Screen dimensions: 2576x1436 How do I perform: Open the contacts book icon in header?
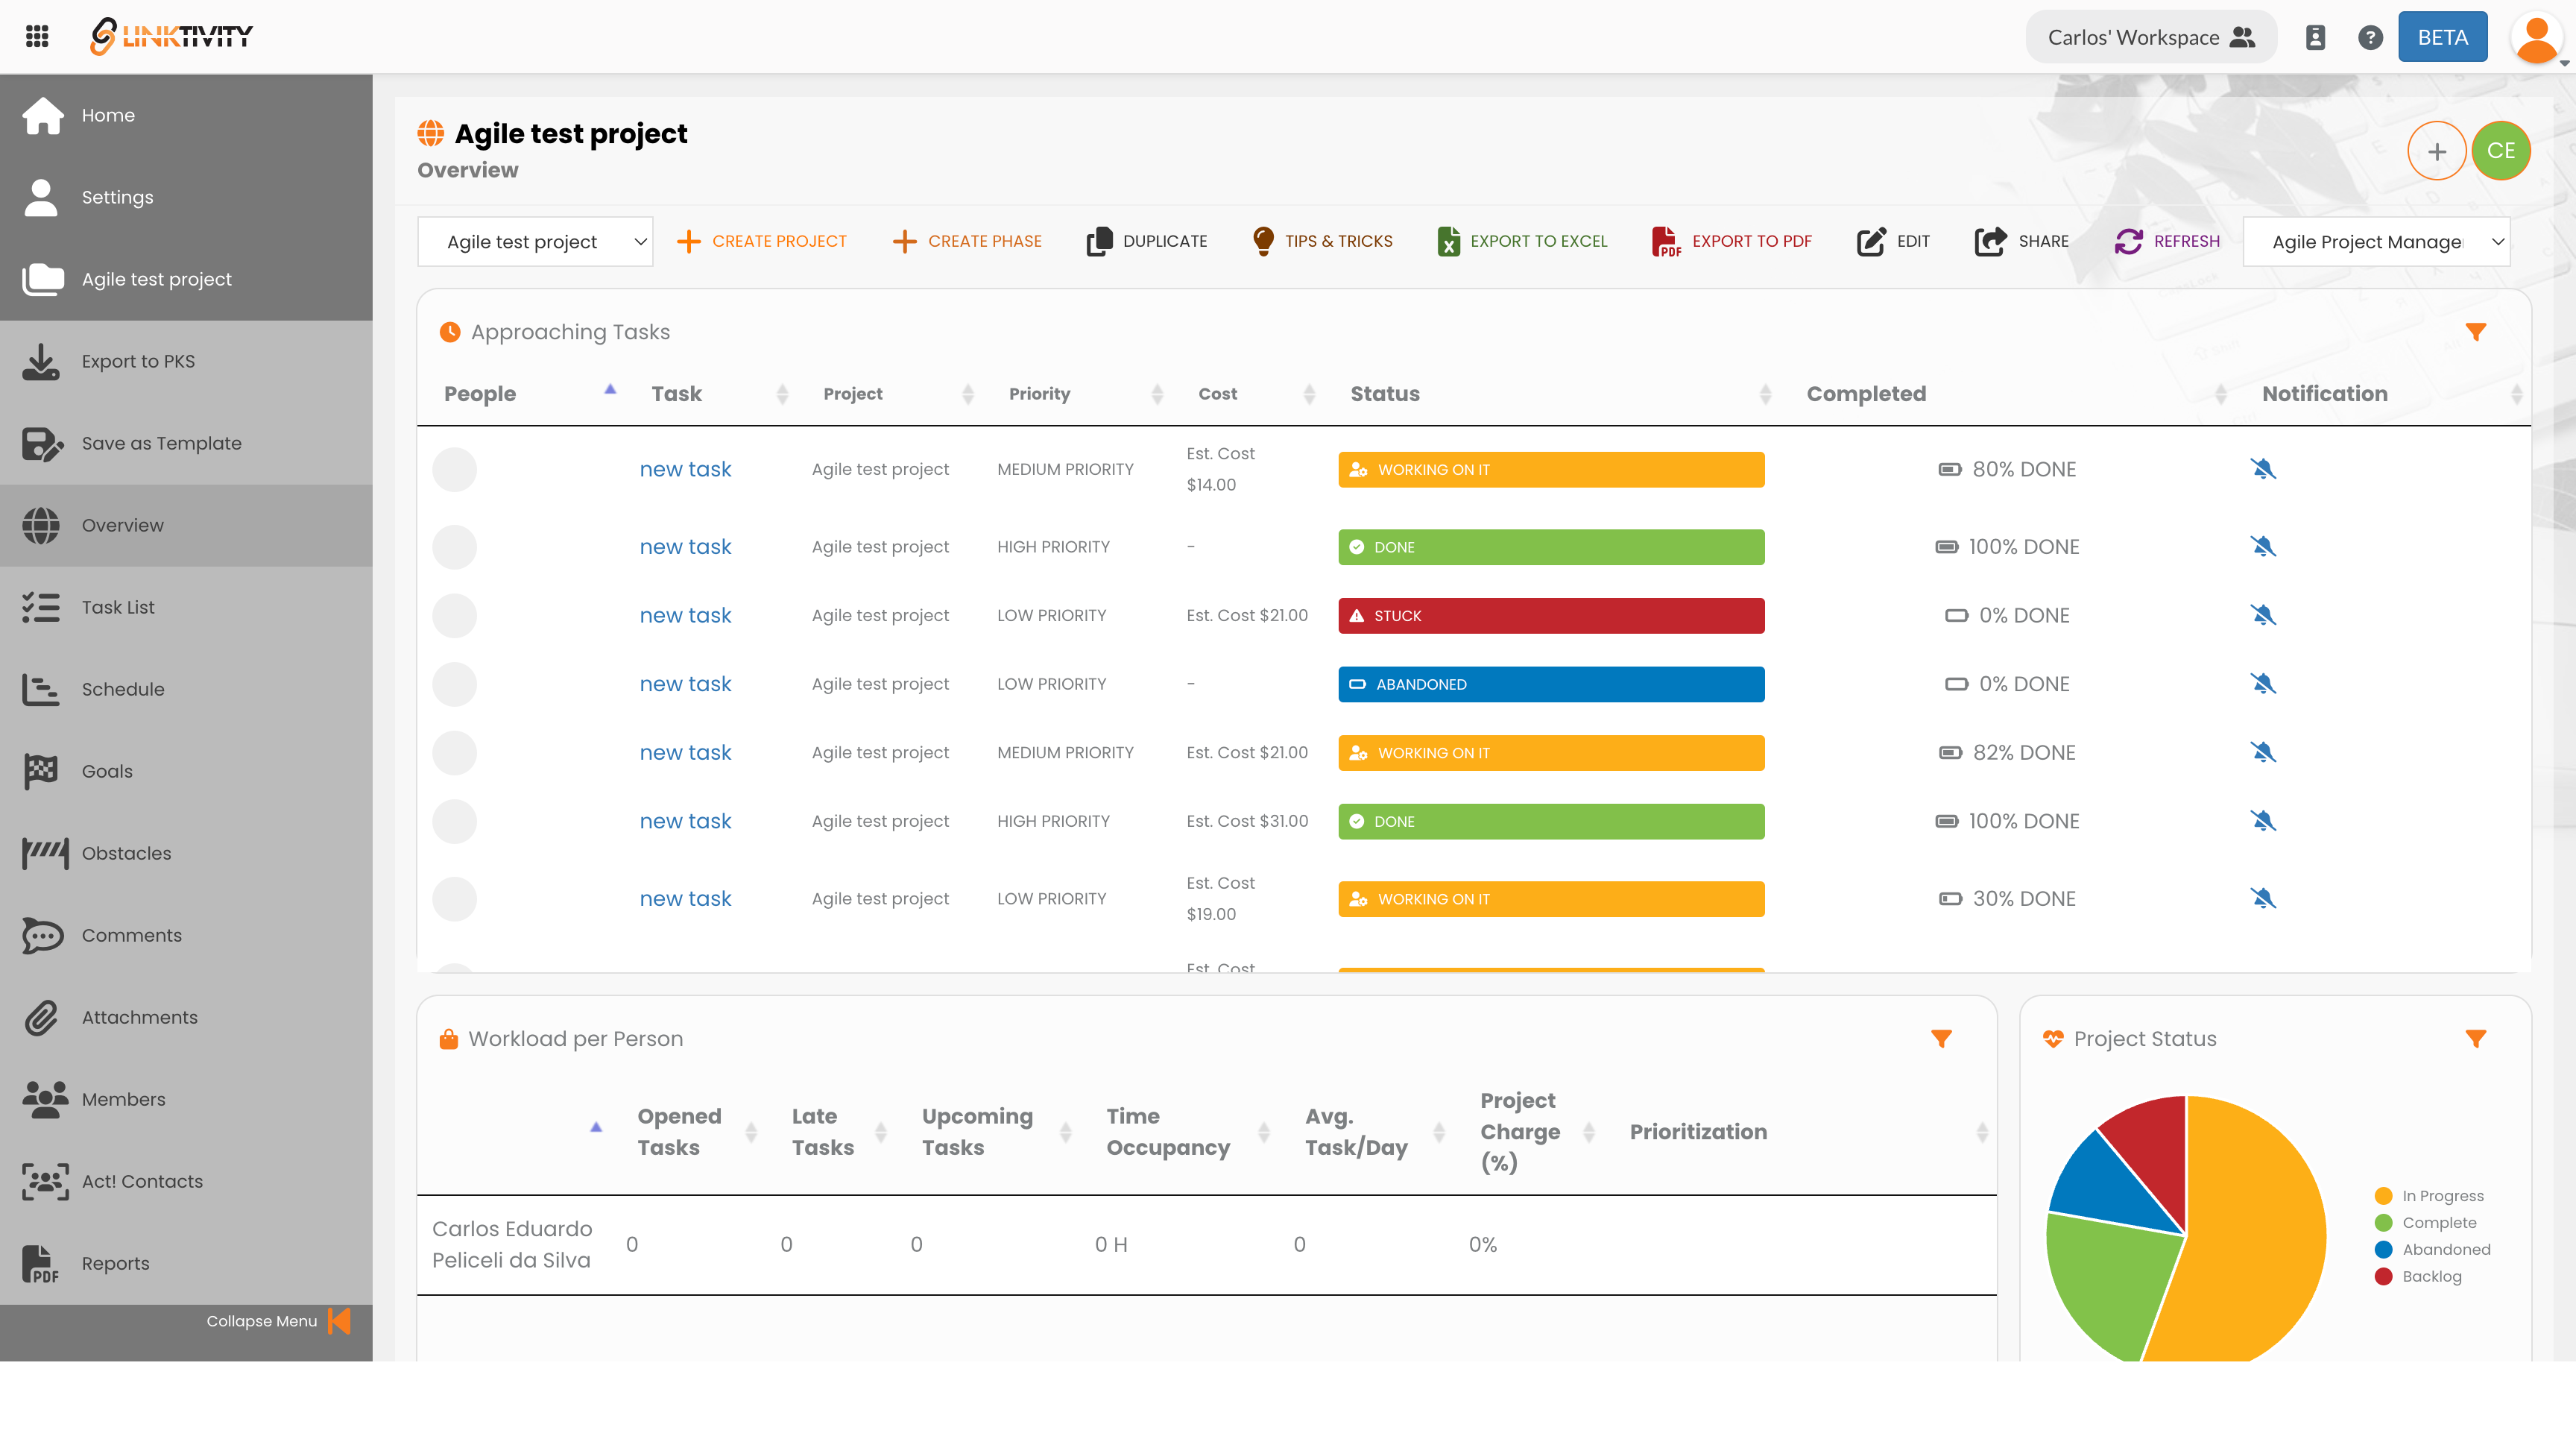[2315, 37]
